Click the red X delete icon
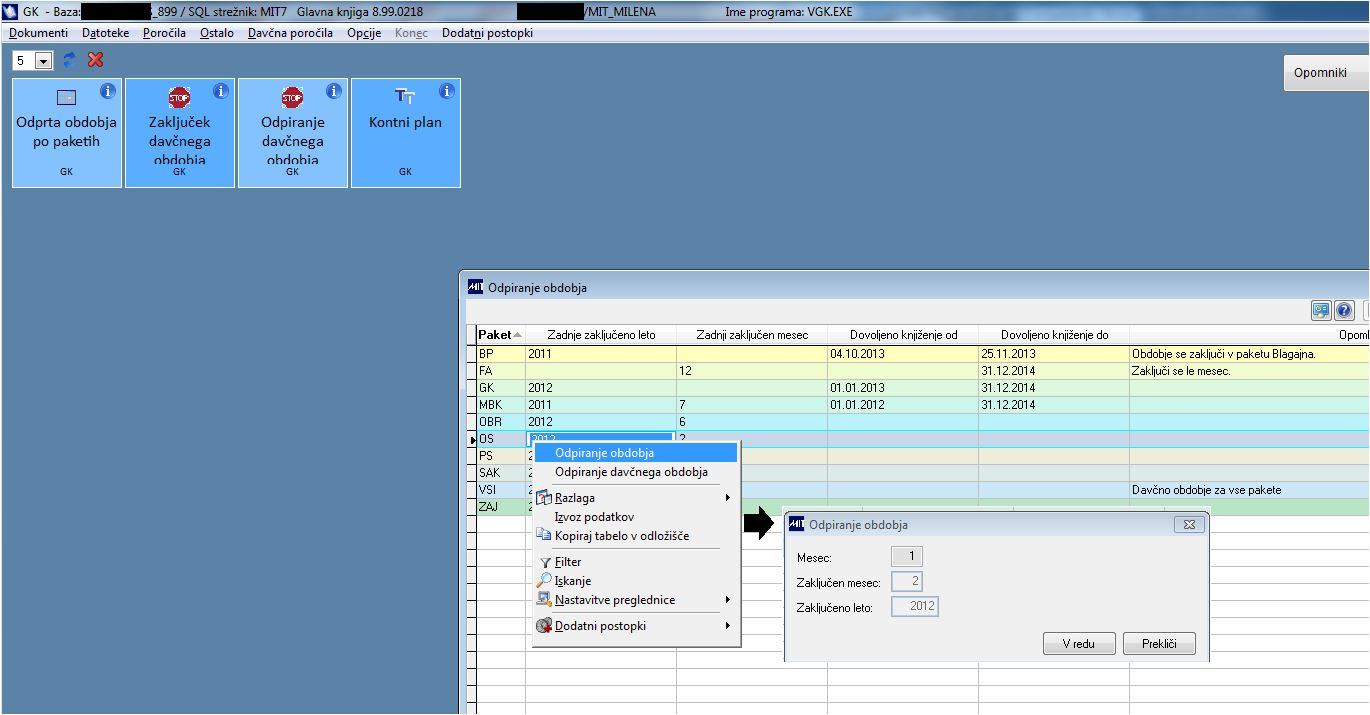 tap(96, 60)
